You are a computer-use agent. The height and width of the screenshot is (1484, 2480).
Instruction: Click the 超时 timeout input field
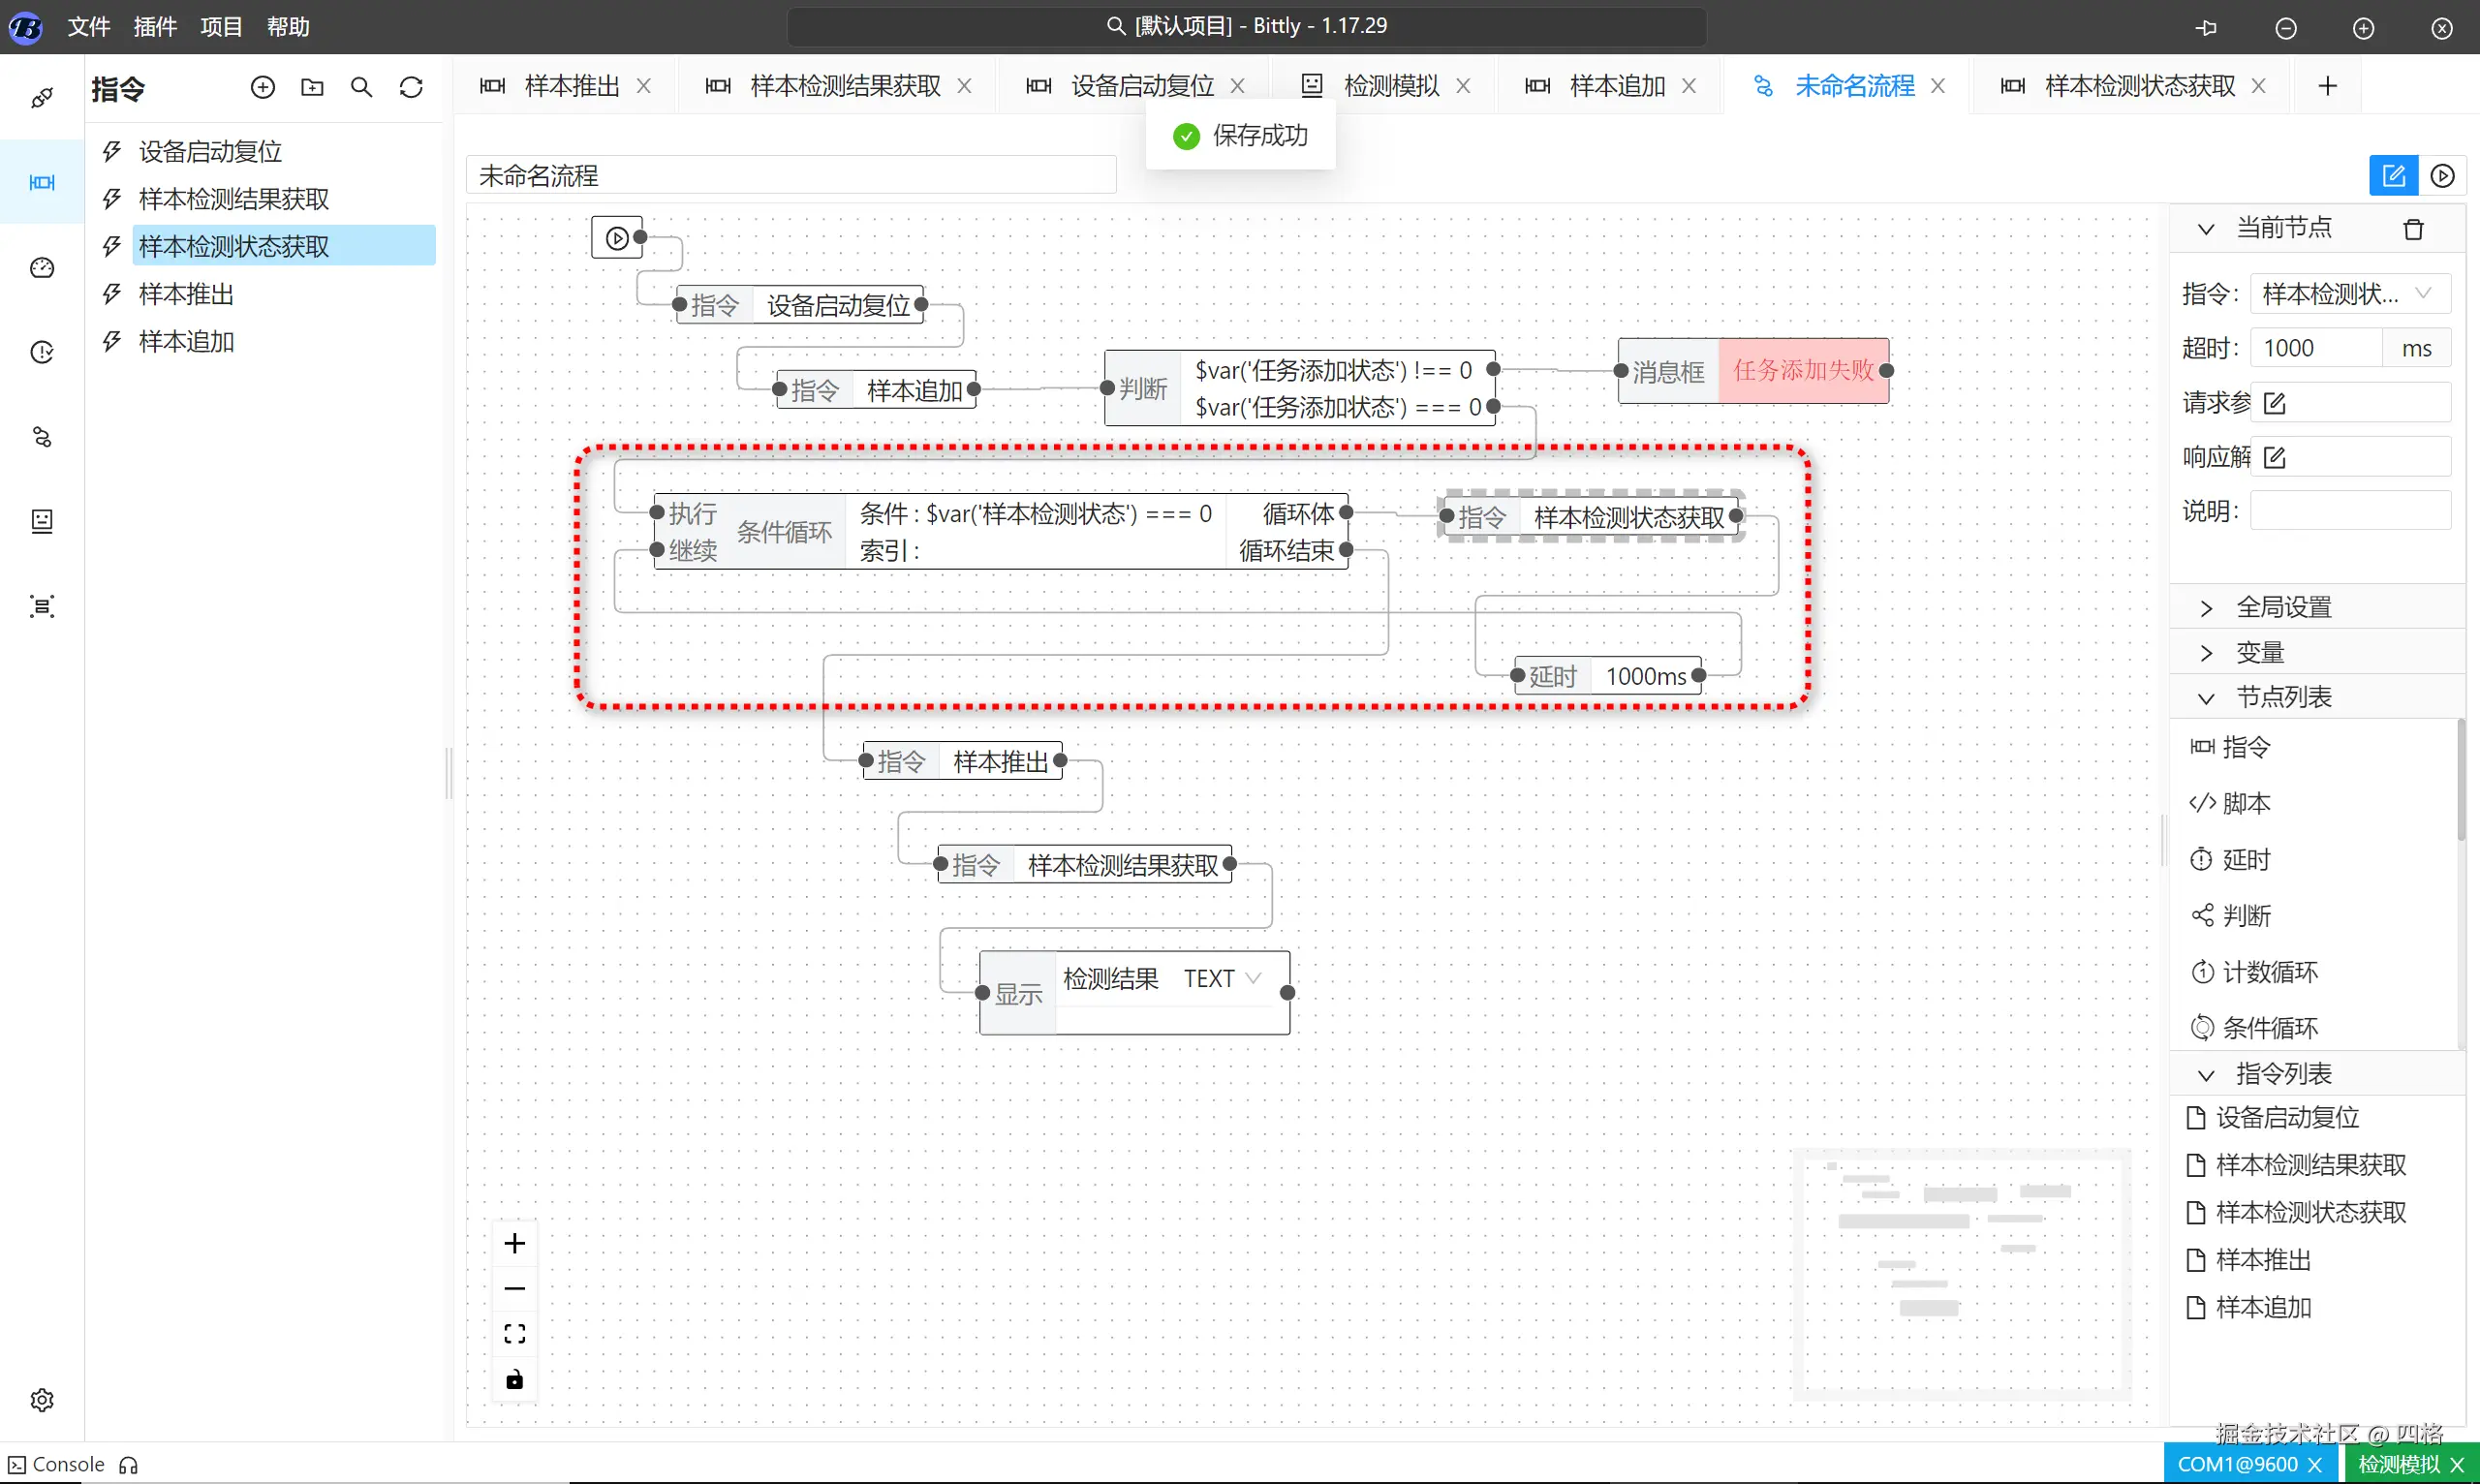(x=2315, y=348)
